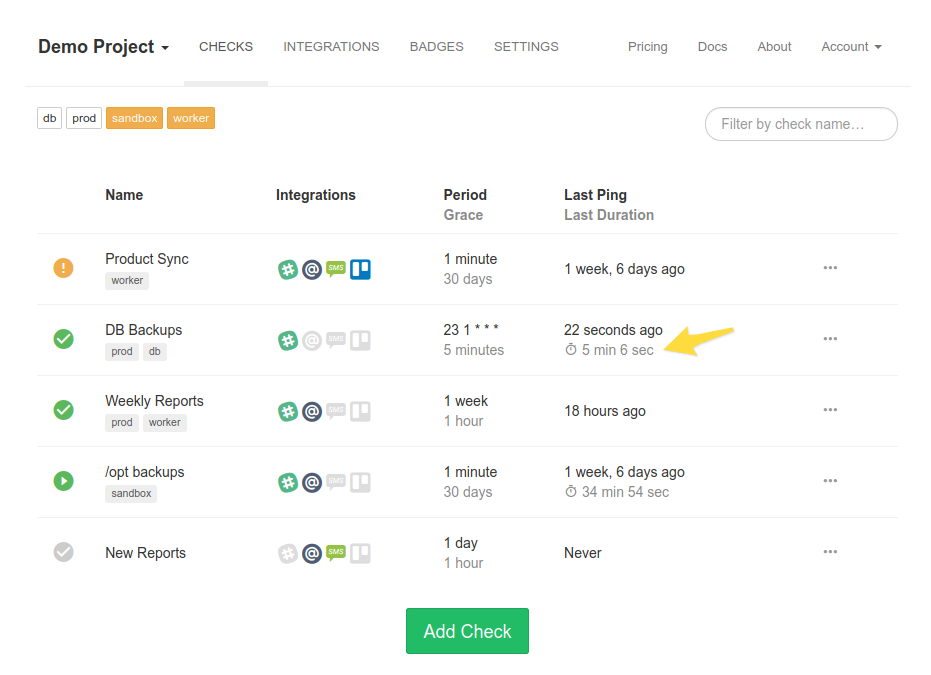
Task: Open the Demo Project dropdown
Action: point(103,47)
